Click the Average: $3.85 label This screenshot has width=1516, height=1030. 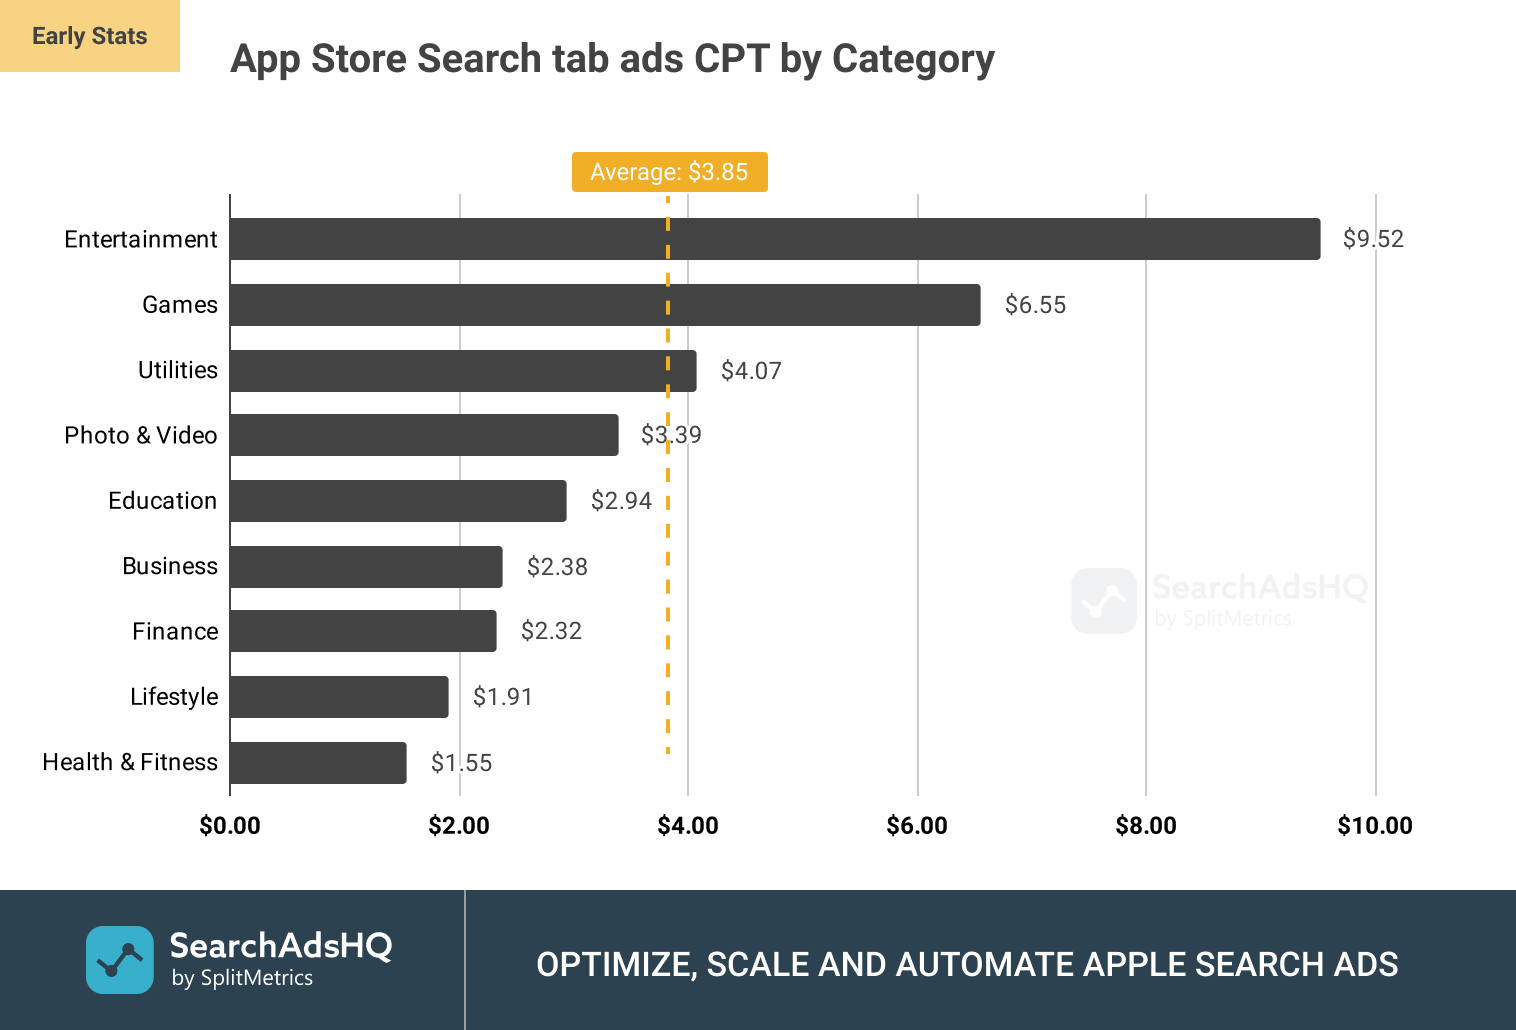tap(669, 172)
